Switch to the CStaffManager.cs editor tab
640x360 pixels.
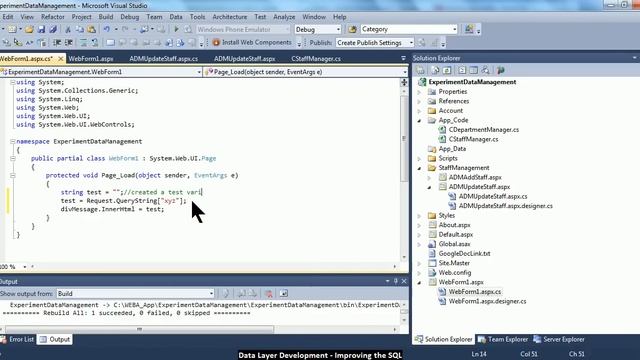(316, 59)
